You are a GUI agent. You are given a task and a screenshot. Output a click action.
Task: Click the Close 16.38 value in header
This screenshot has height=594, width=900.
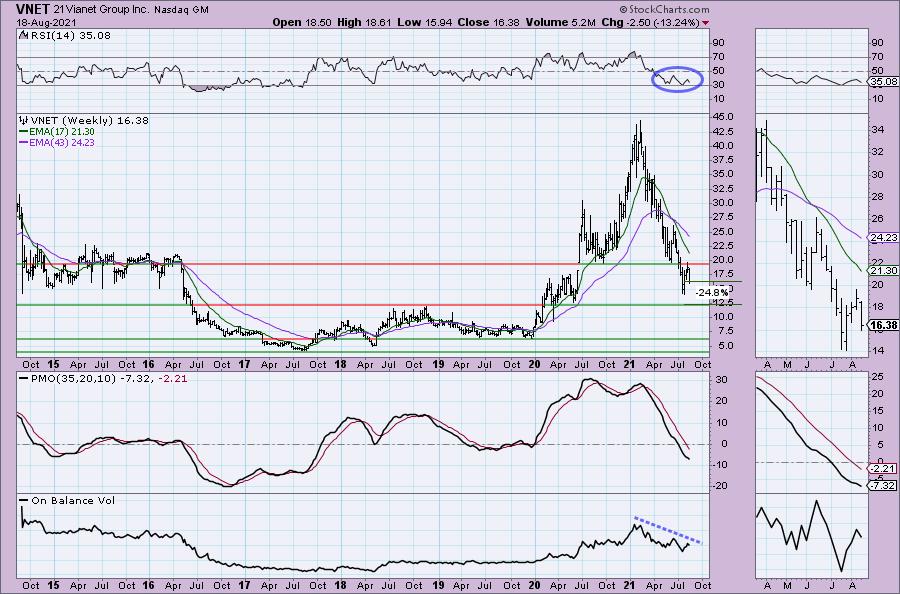pyautogui.click(x=488, y=22)
